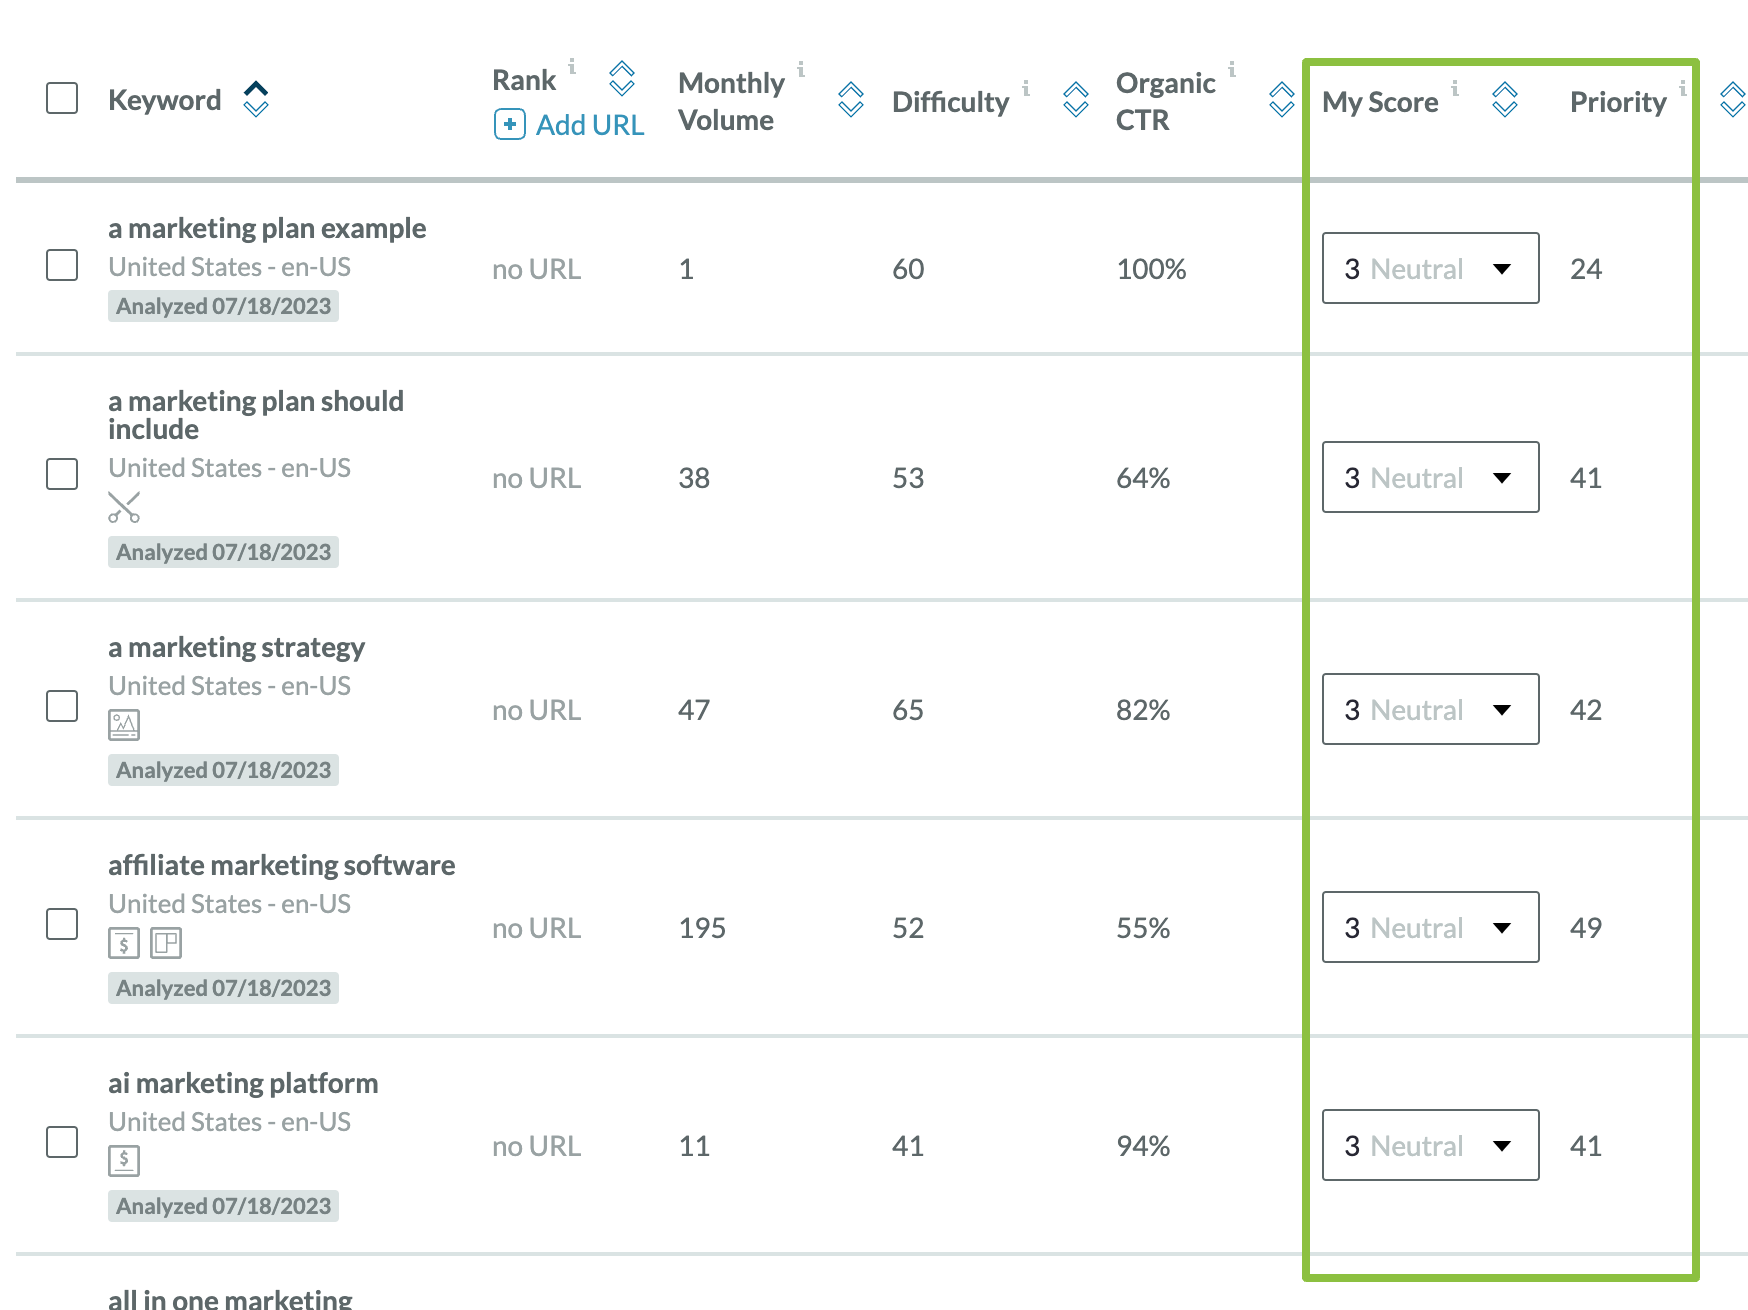1748x1310 pixels.
Task: Click info icon next to Difficulty header
Action: (x=1026, y=88)
